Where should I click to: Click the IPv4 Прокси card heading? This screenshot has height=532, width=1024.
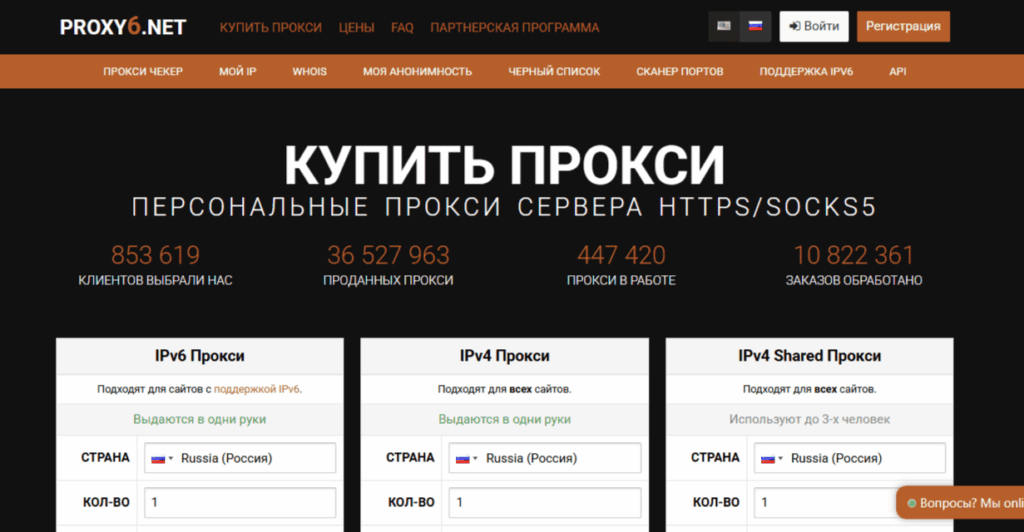pyautogui.click(x=504, y=356)
